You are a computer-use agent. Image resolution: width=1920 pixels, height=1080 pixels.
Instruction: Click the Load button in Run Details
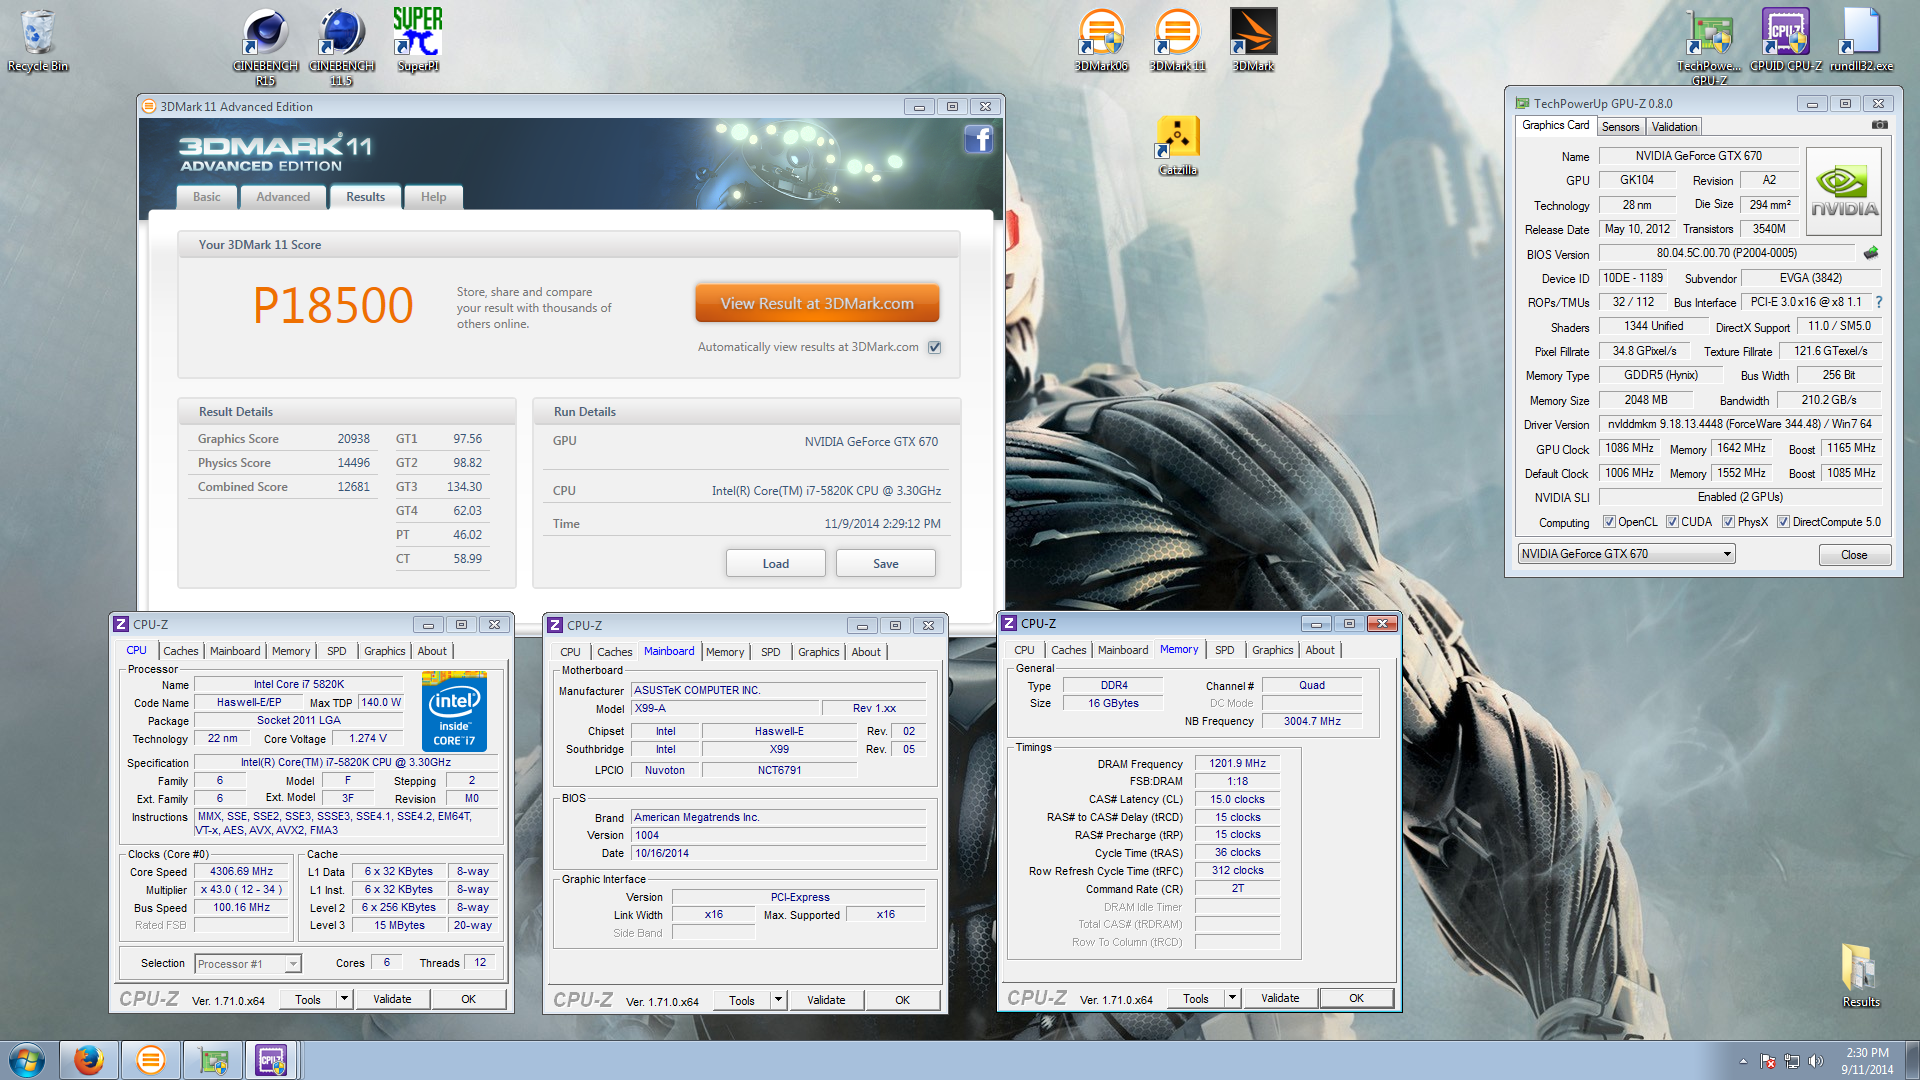pos(776,564)
